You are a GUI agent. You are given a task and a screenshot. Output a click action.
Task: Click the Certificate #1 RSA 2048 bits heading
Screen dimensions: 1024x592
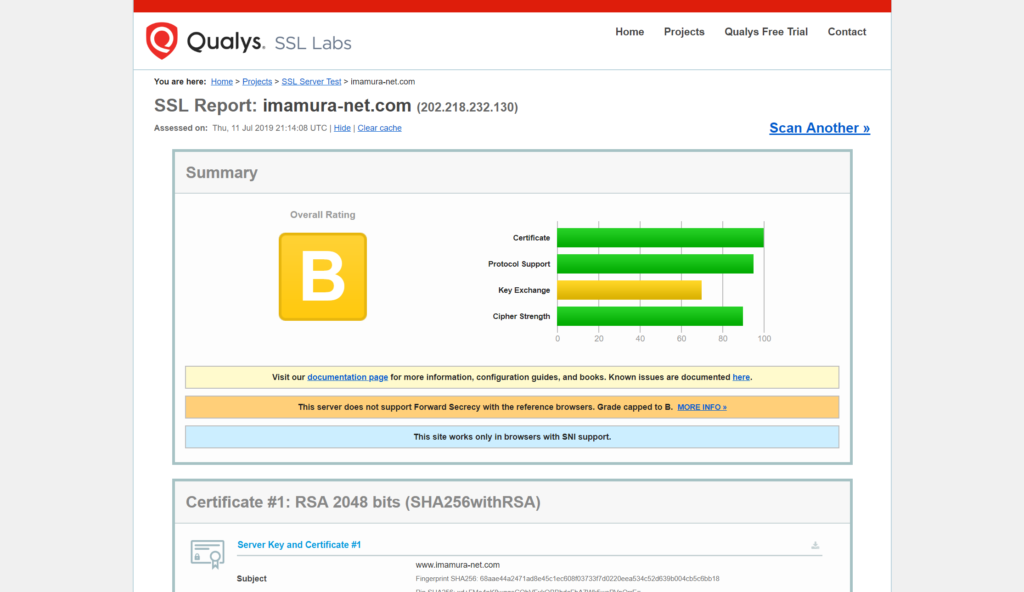pos(363,502)
